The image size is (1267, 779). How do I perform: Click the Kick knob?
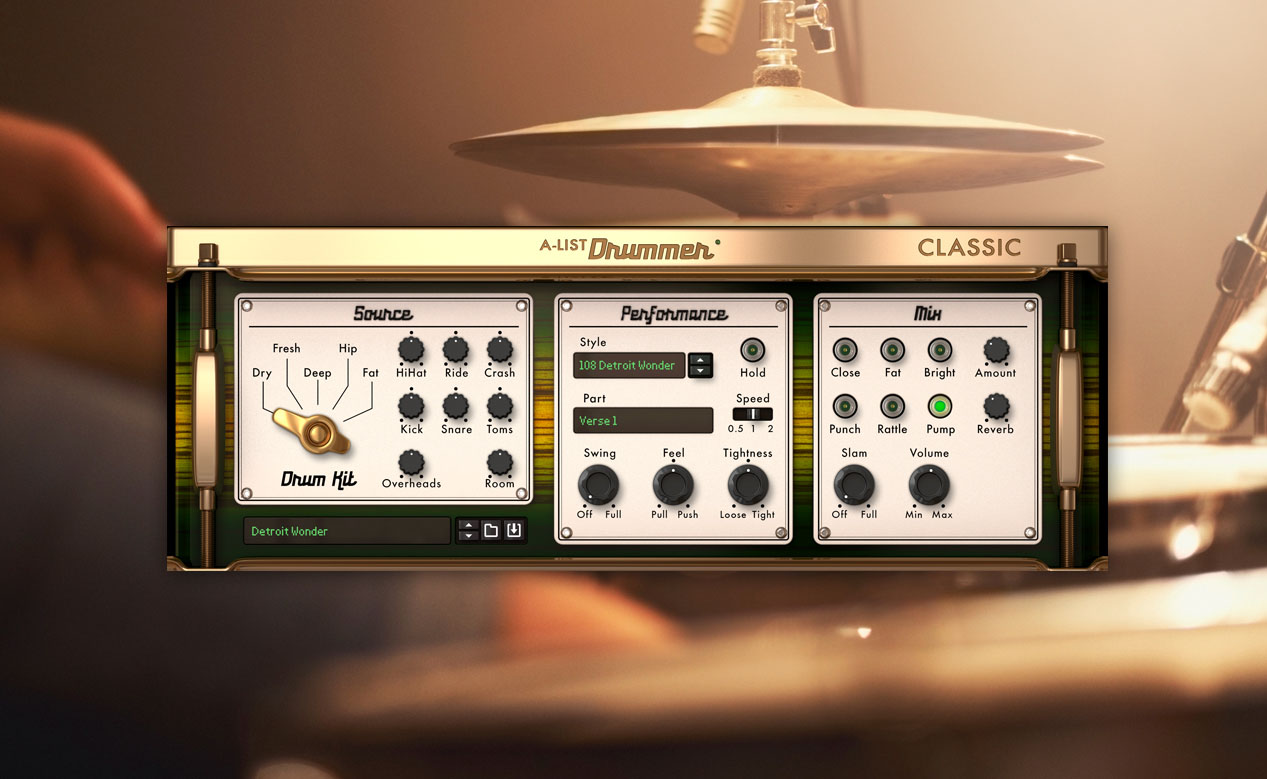[411, 405]
